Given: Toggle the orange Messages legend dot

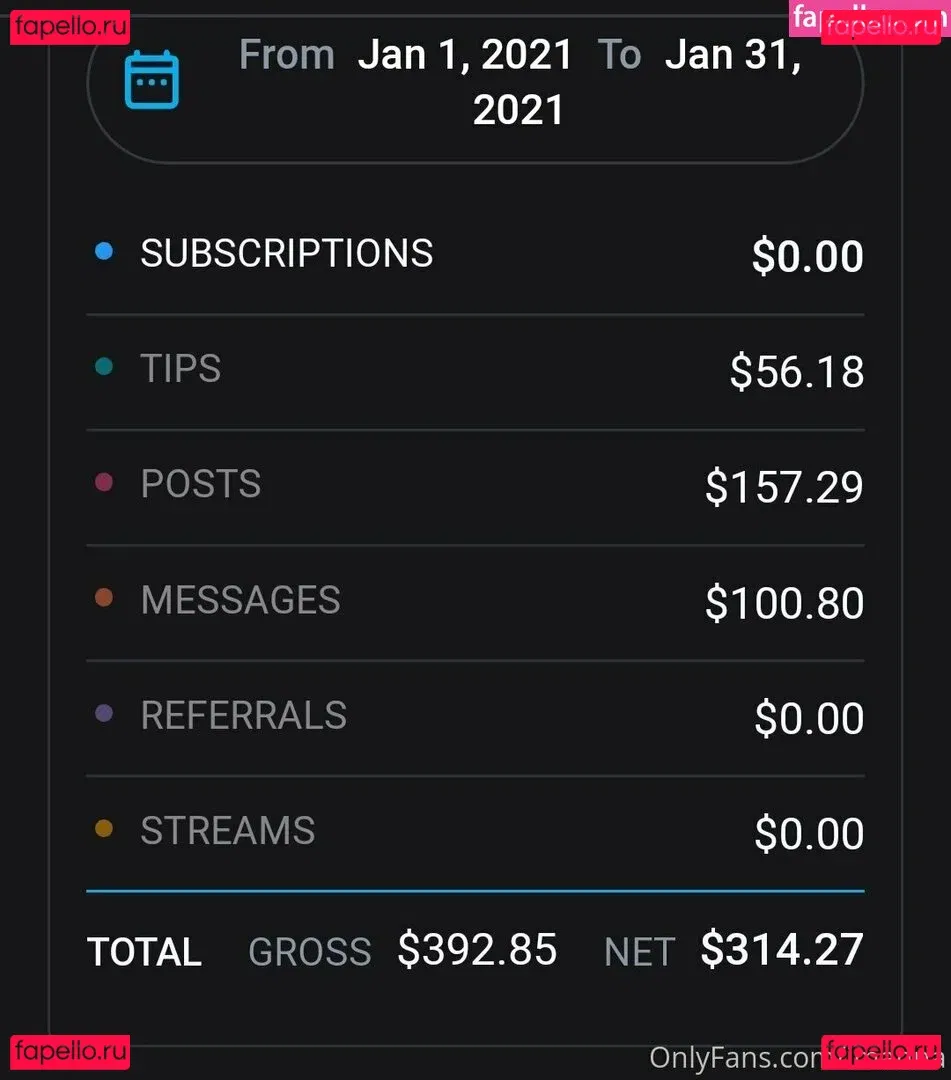Looking at the screenshot, I should click(x=104, y=598).
